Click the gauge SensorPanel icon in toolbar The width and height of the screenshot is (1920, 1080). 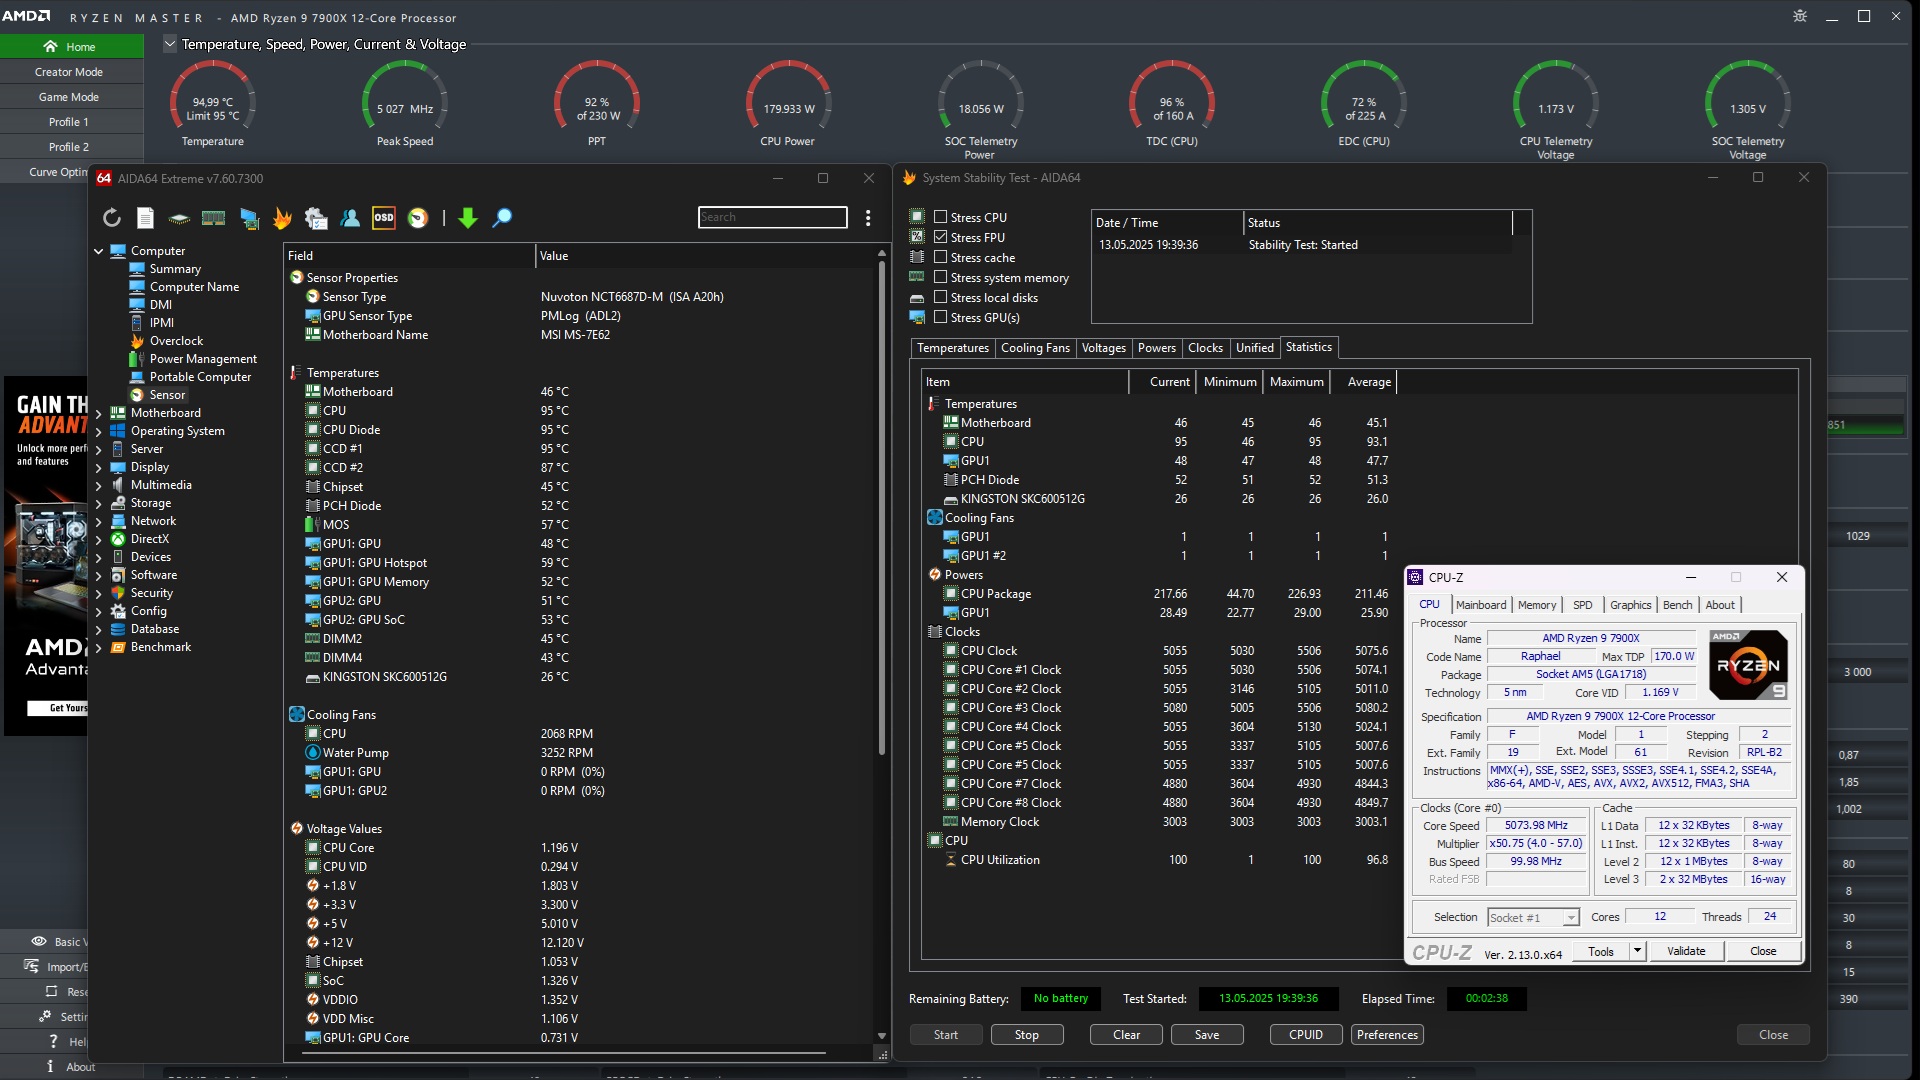coord(418,218)
